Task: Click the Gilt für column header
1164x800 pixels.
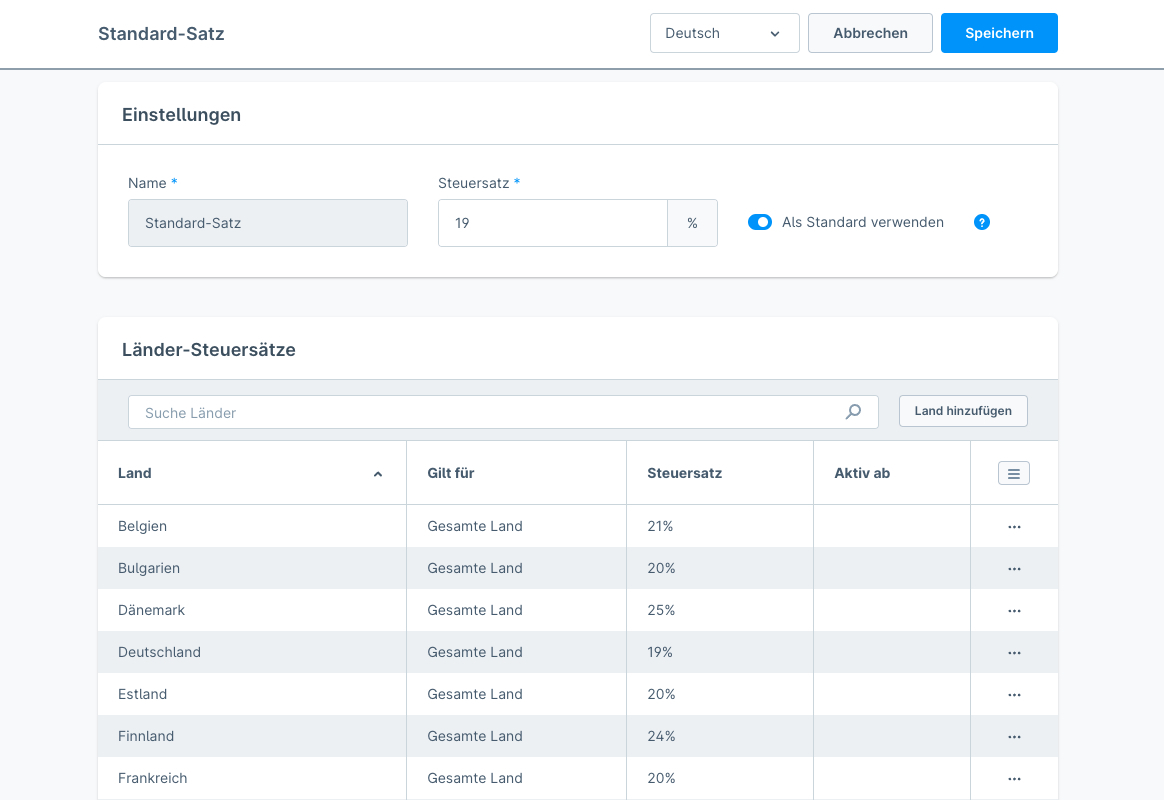Action: 451,473
